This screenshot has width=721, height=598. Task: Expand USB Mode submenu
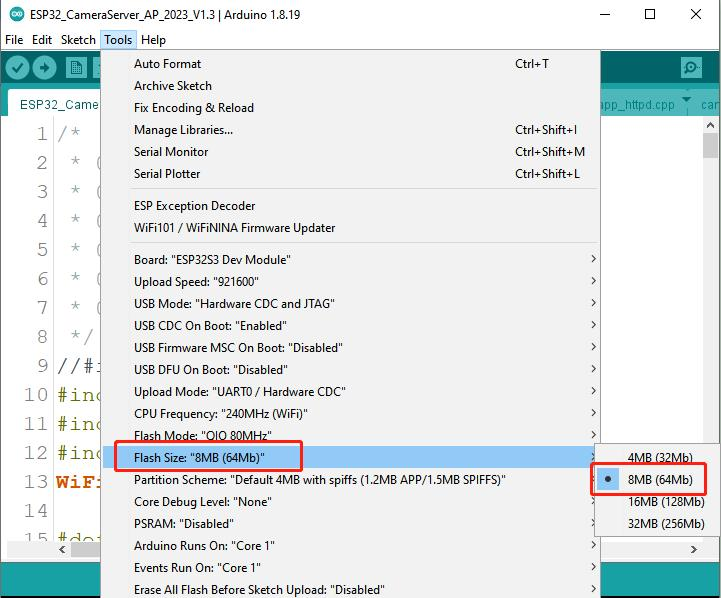coord(351,304)
